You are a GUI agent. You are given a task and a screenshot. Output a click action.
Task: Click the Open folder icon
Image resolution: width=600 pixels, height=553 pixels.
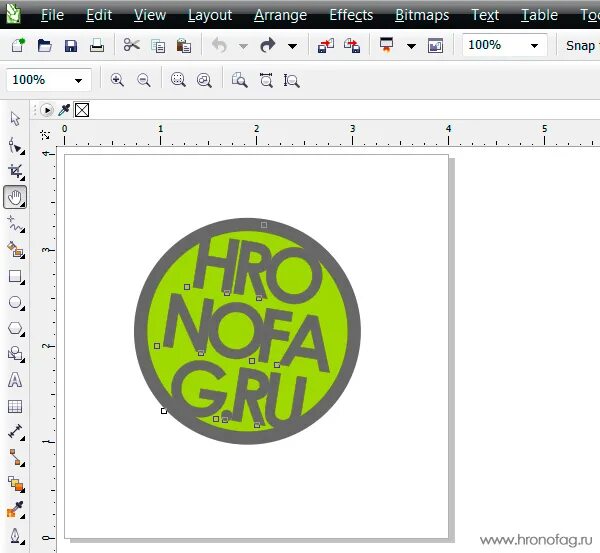(x=44, y=46)
